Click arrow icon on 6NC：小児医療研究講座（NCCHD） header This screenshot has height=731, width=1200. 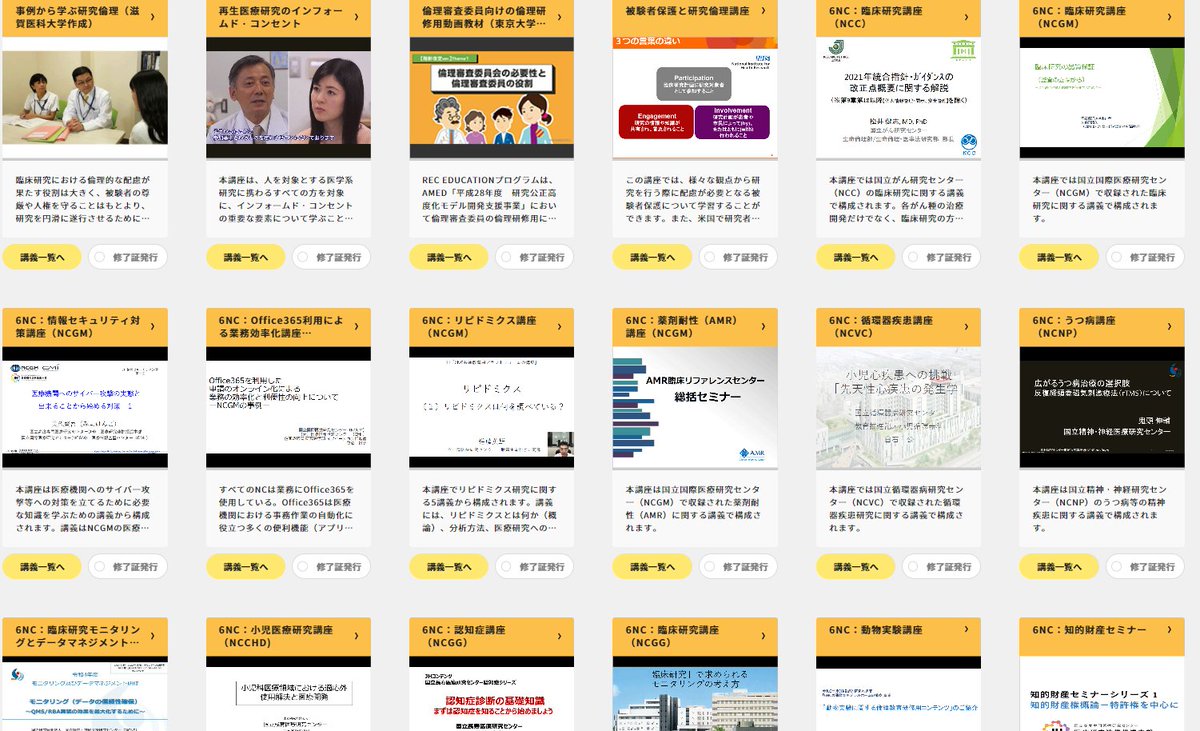point(355,637)
